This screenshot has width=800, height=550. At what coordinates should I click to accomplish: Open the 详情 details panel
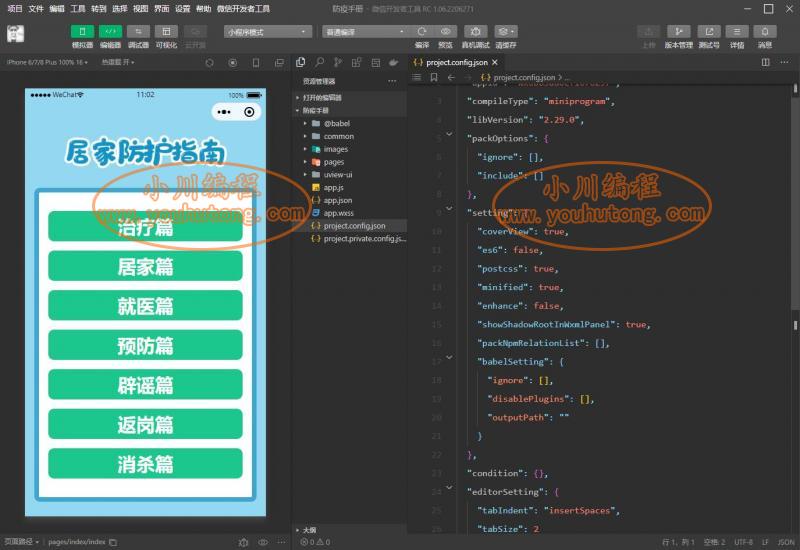coord(737,32)
